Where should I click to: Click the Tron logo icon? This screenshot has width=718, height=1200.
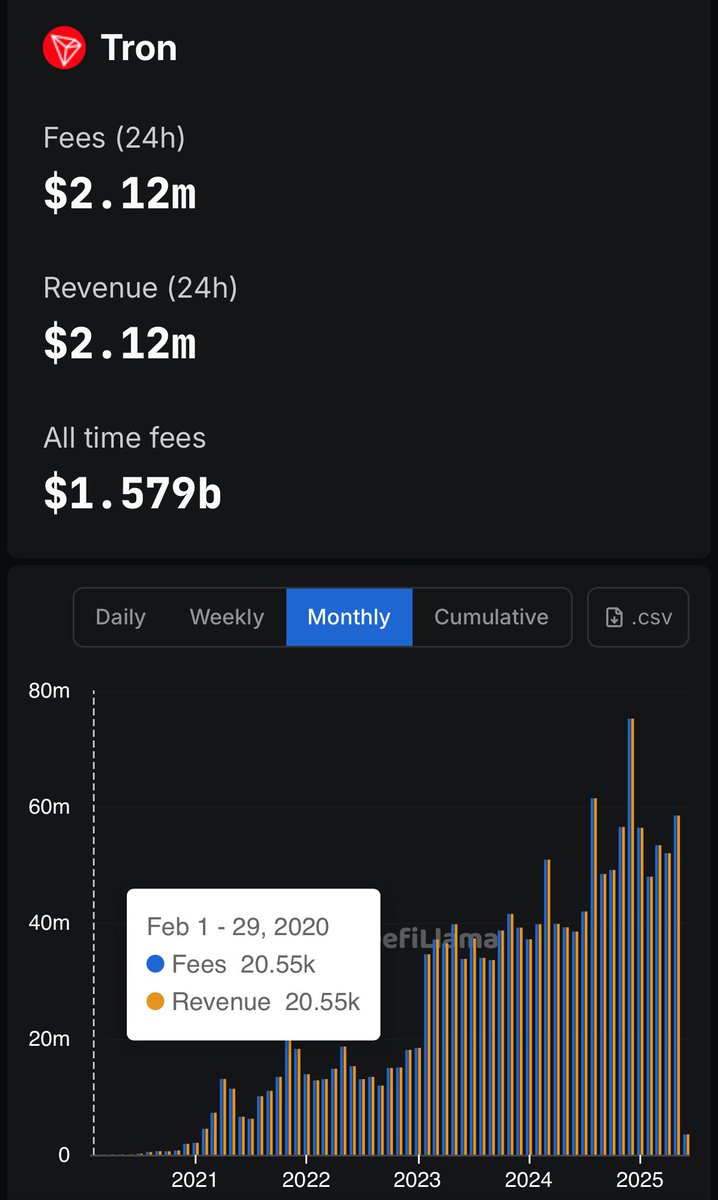click(x=64, y=48)
